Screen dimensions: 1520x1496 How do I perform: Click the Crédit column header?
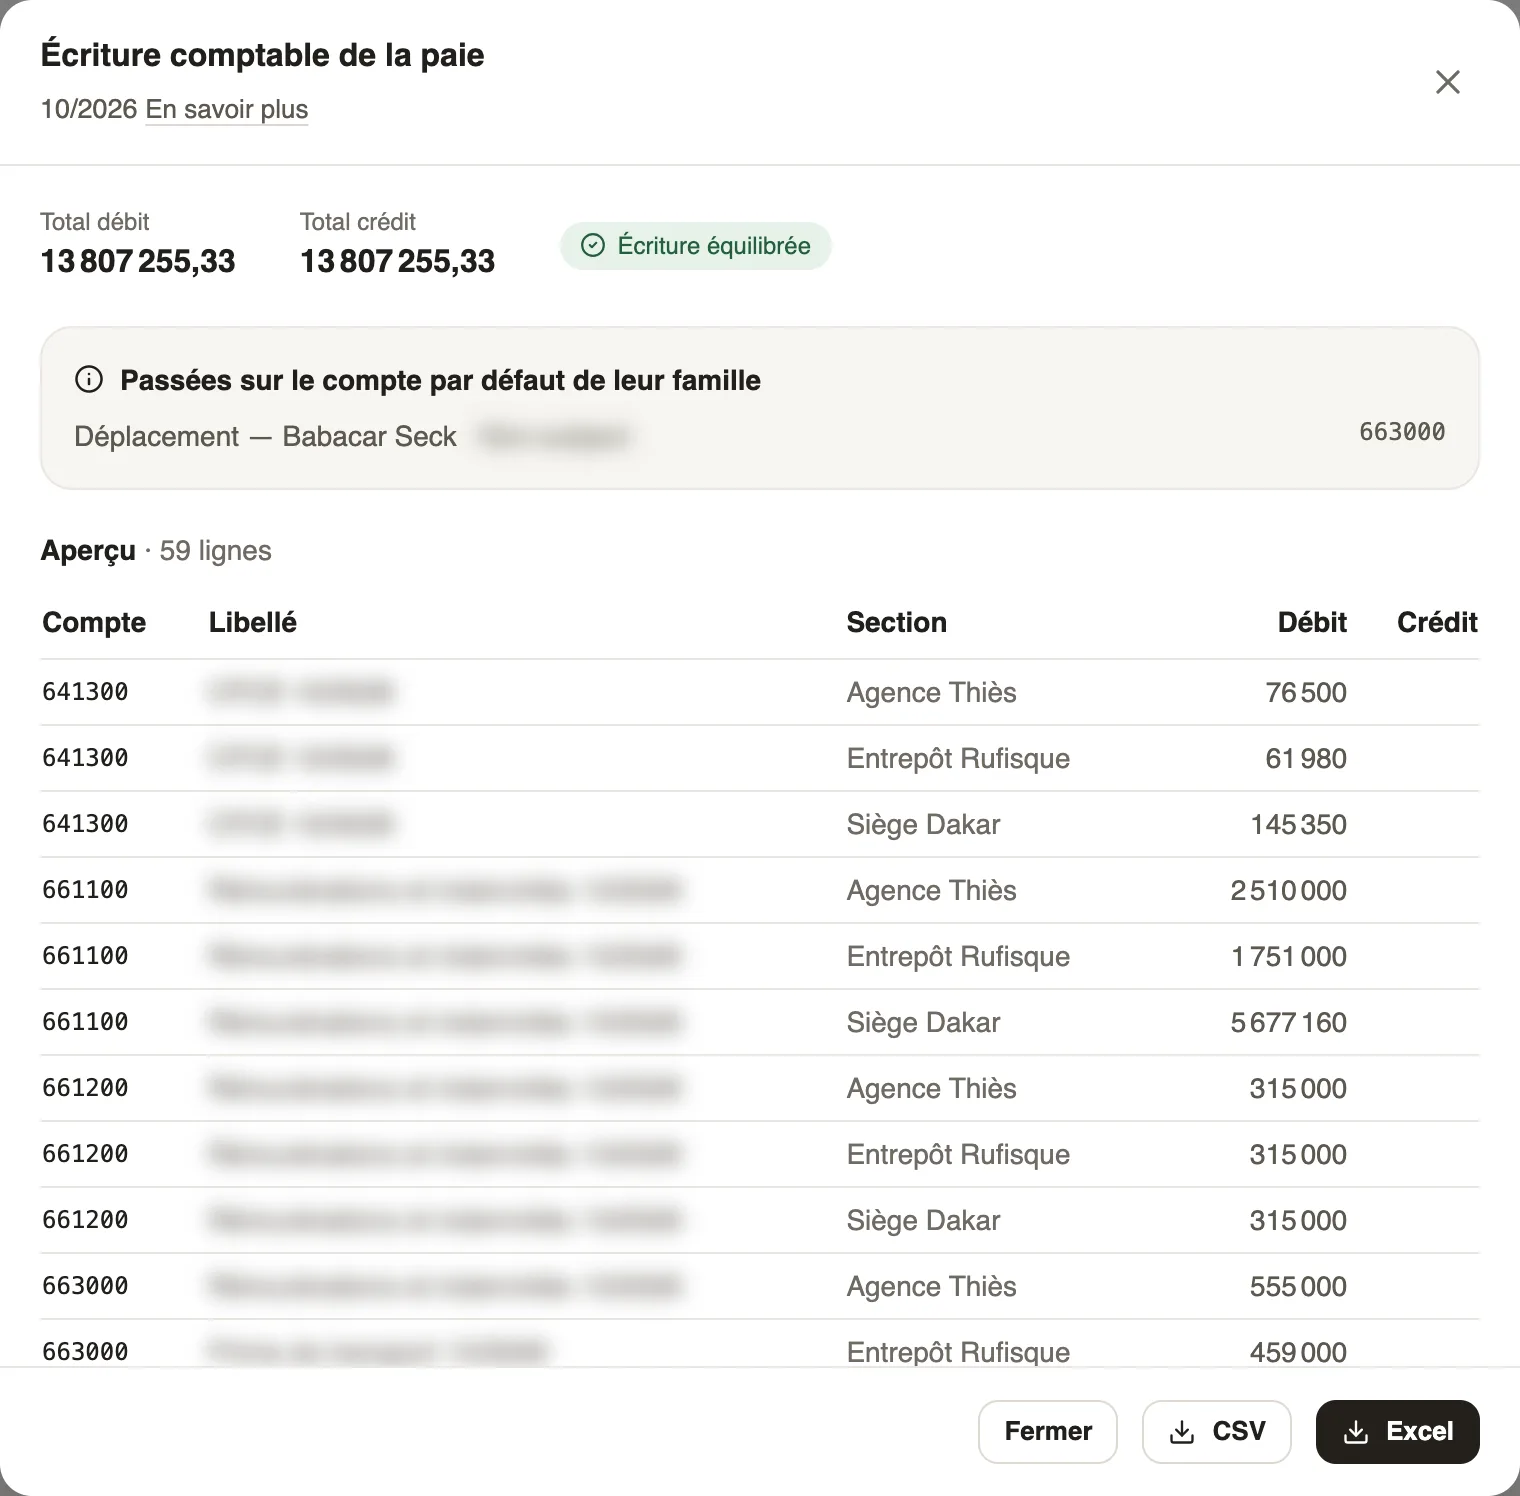tap(1437, 622)
